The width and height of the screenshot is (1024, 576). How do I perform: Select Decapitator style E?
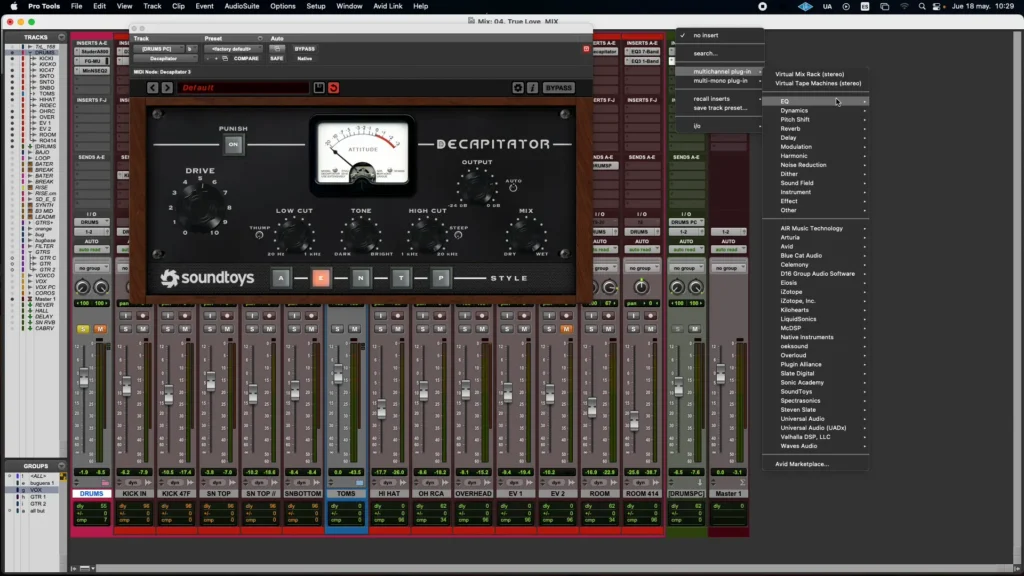coord(321,278)
